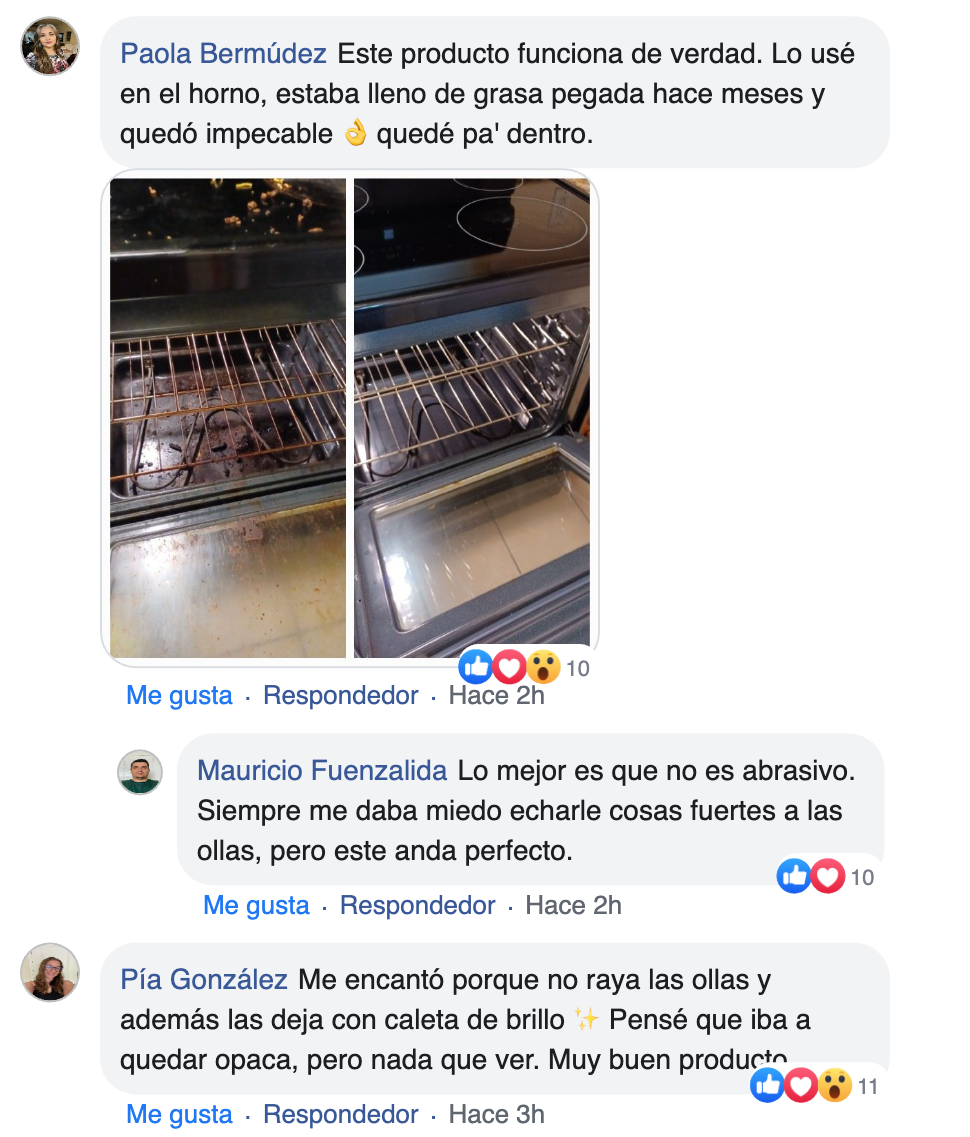Click the like reaction on Paola's comment
This screenshot has width=970, height=1137.
point(476,666)
